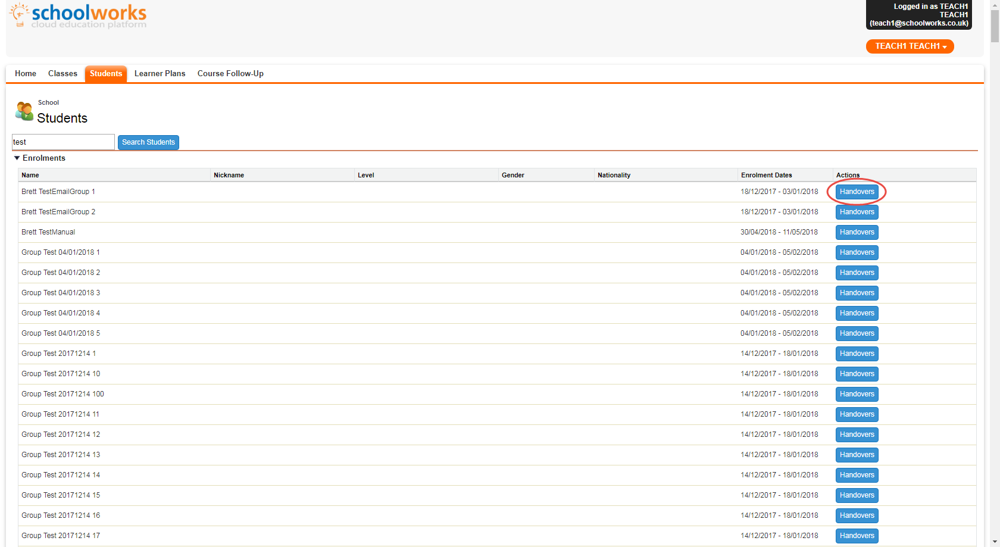
Task: Click the Students tab
Action: coord(105,73)
